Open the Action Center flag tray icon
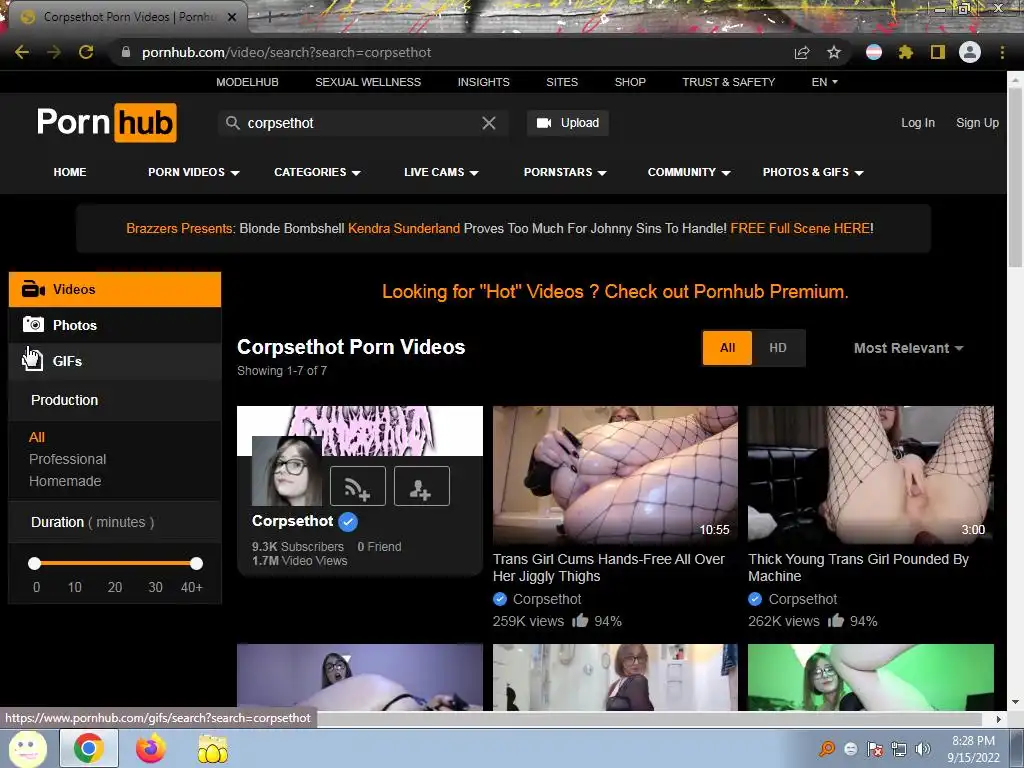 coord(875,749)
